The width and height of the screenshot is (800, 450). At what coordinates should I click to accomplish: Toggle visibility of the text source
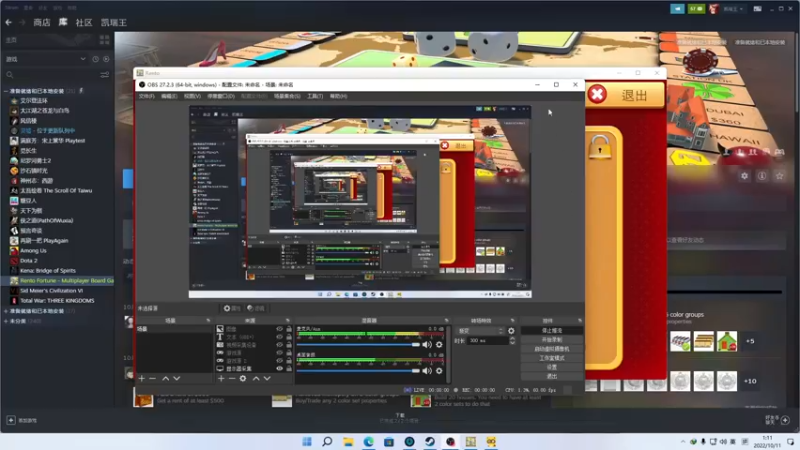tap(279, 337)
